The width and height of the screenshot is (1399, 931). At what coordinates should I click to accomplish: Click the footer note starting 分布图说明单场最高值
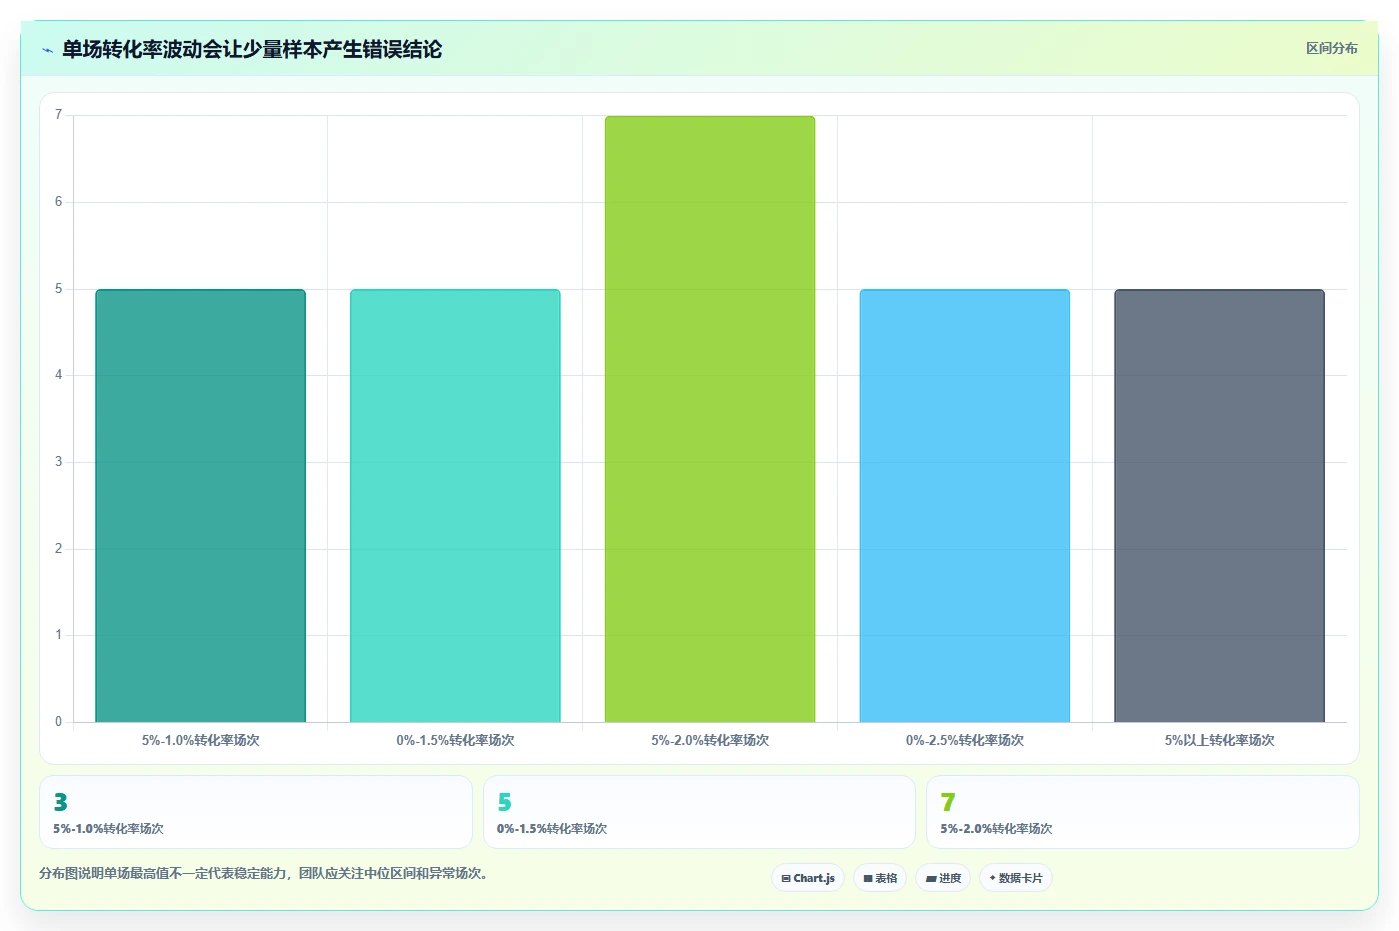click(x=266, y=873)
